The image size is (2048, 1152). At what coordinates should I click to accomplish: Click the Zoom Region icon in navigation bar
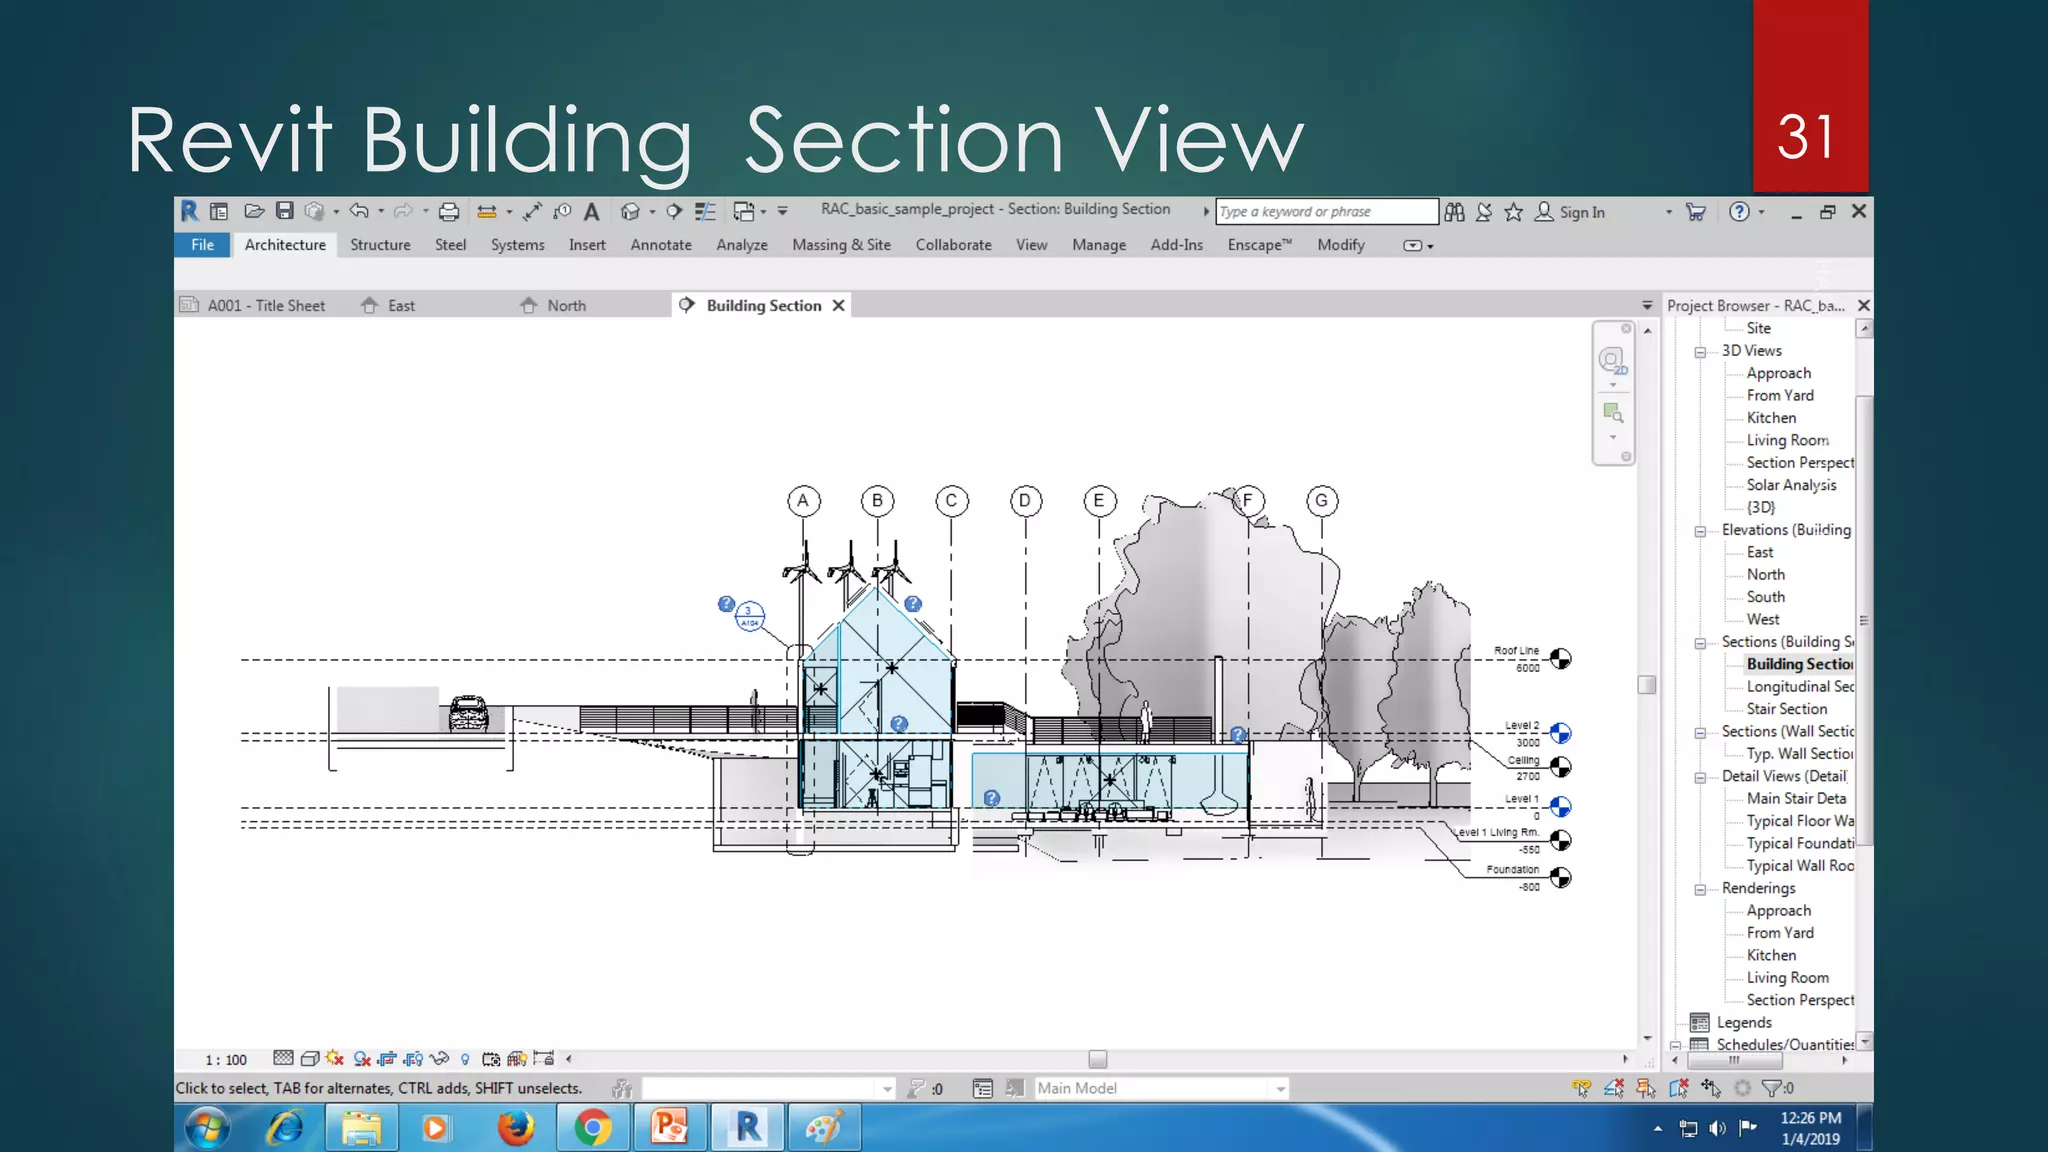pos(1613,412)
